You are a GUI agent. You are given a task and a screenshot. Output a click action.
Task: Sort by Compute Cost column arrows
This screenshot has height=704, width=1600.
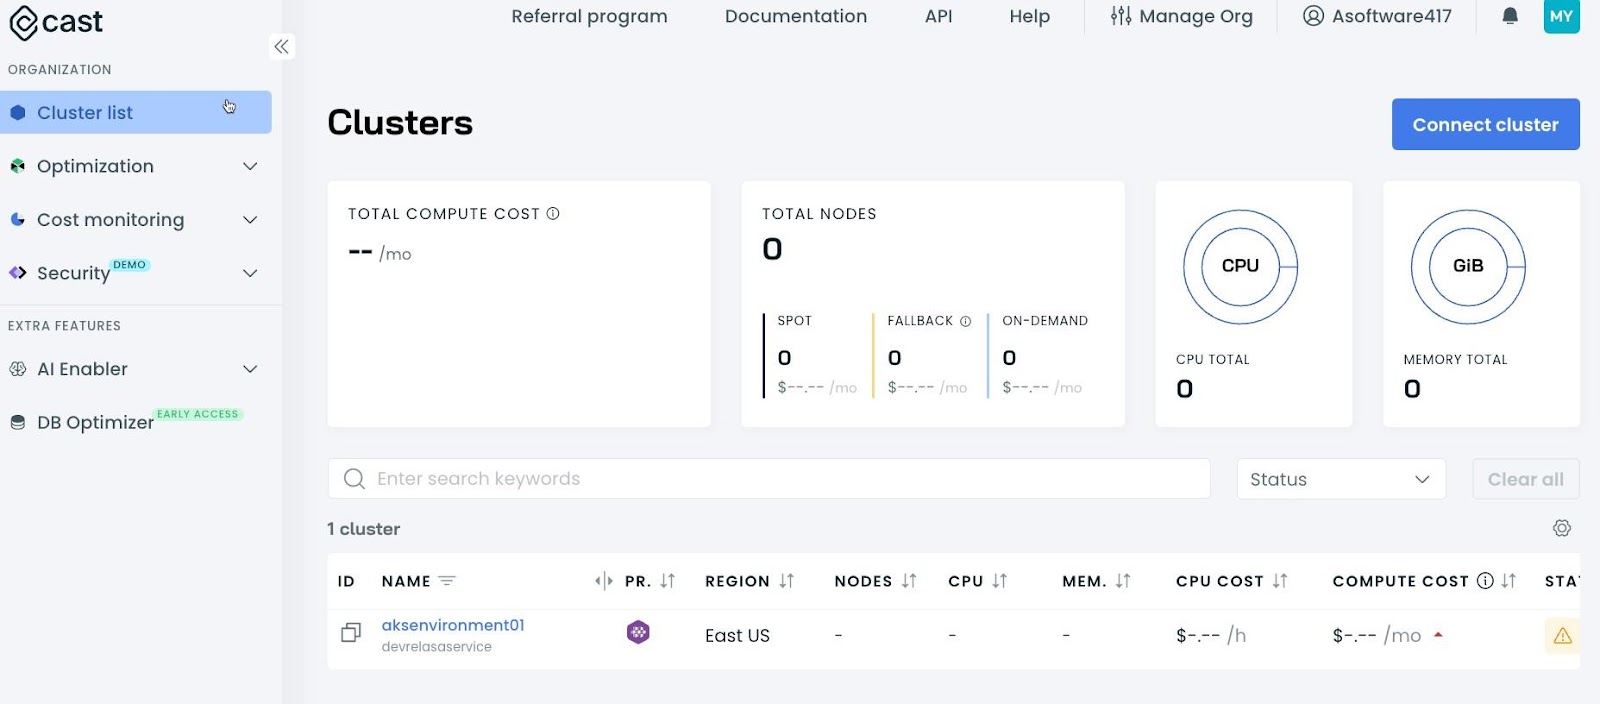(1509, 581)
